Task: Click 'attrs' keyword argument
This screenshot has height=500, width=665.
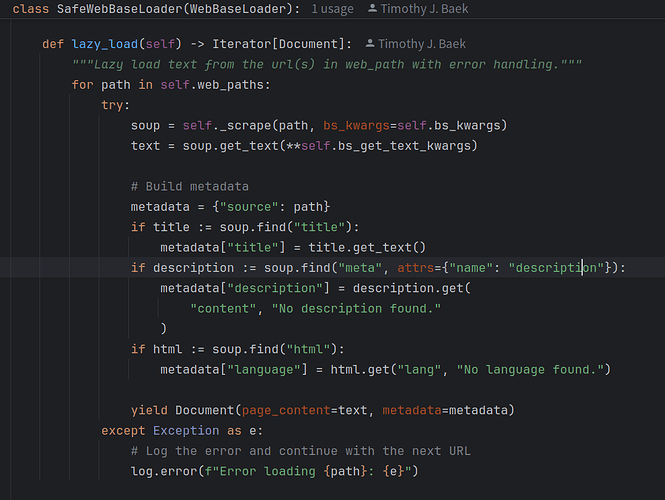Action: (416, 268)
